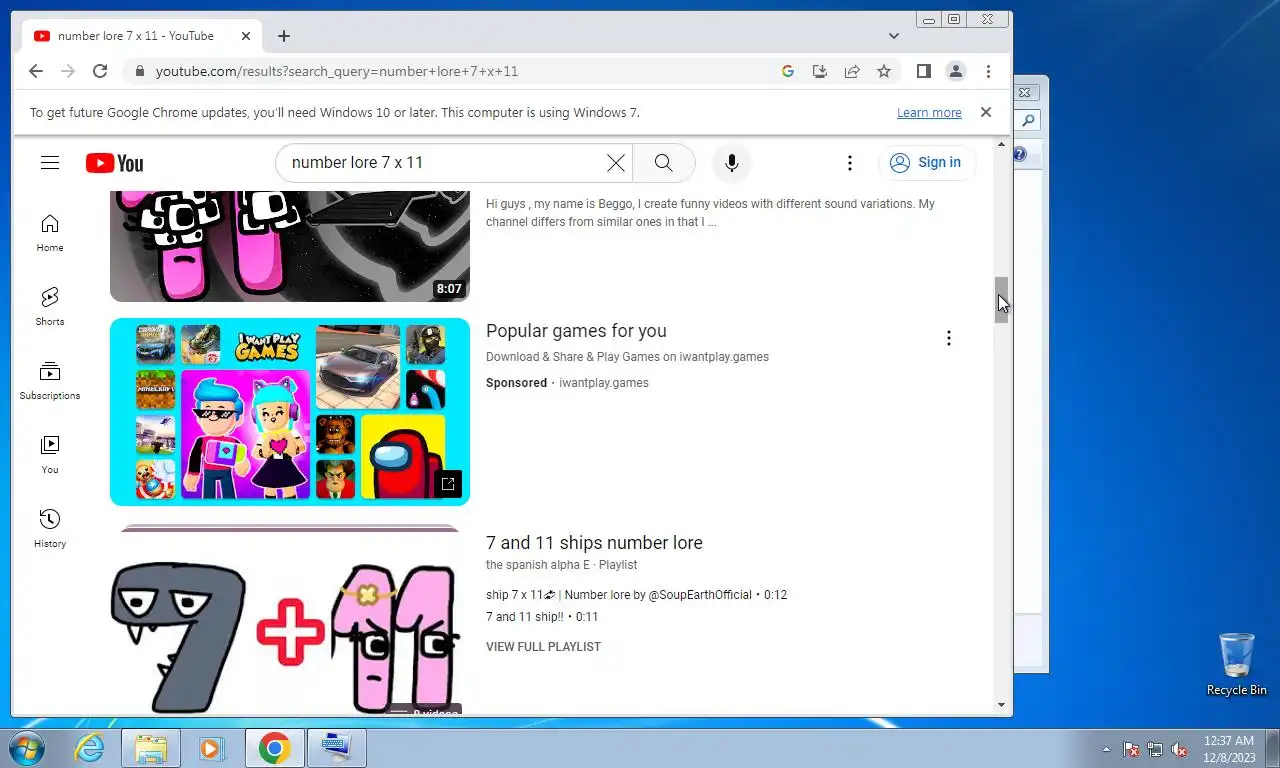Click the install/download icon in the address bar
Image resolution: width=1280 pixels, height=768 pixels.
click(820, 71)
